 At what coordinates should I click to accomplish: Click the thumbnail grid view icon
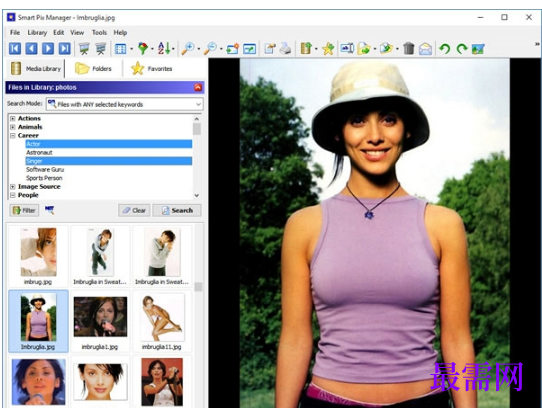[120, 49]
